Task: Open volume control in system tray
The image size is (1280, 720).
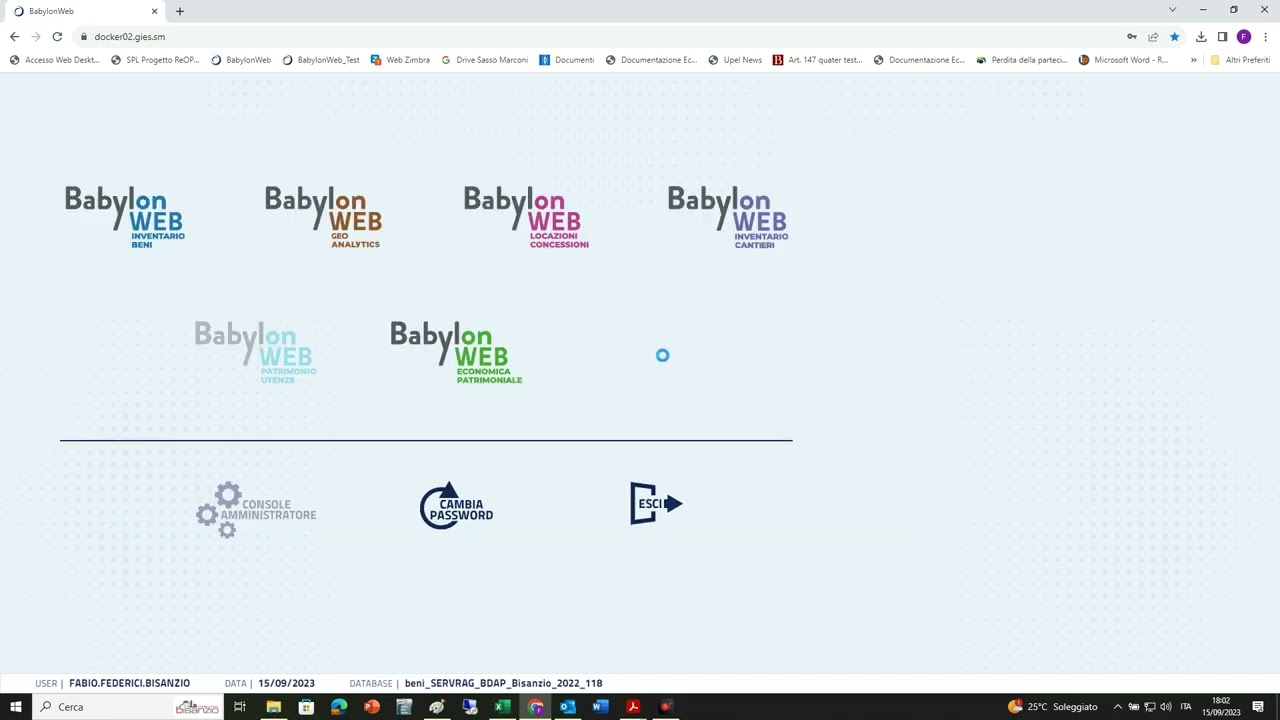Action: click(x=1165, y=707)
